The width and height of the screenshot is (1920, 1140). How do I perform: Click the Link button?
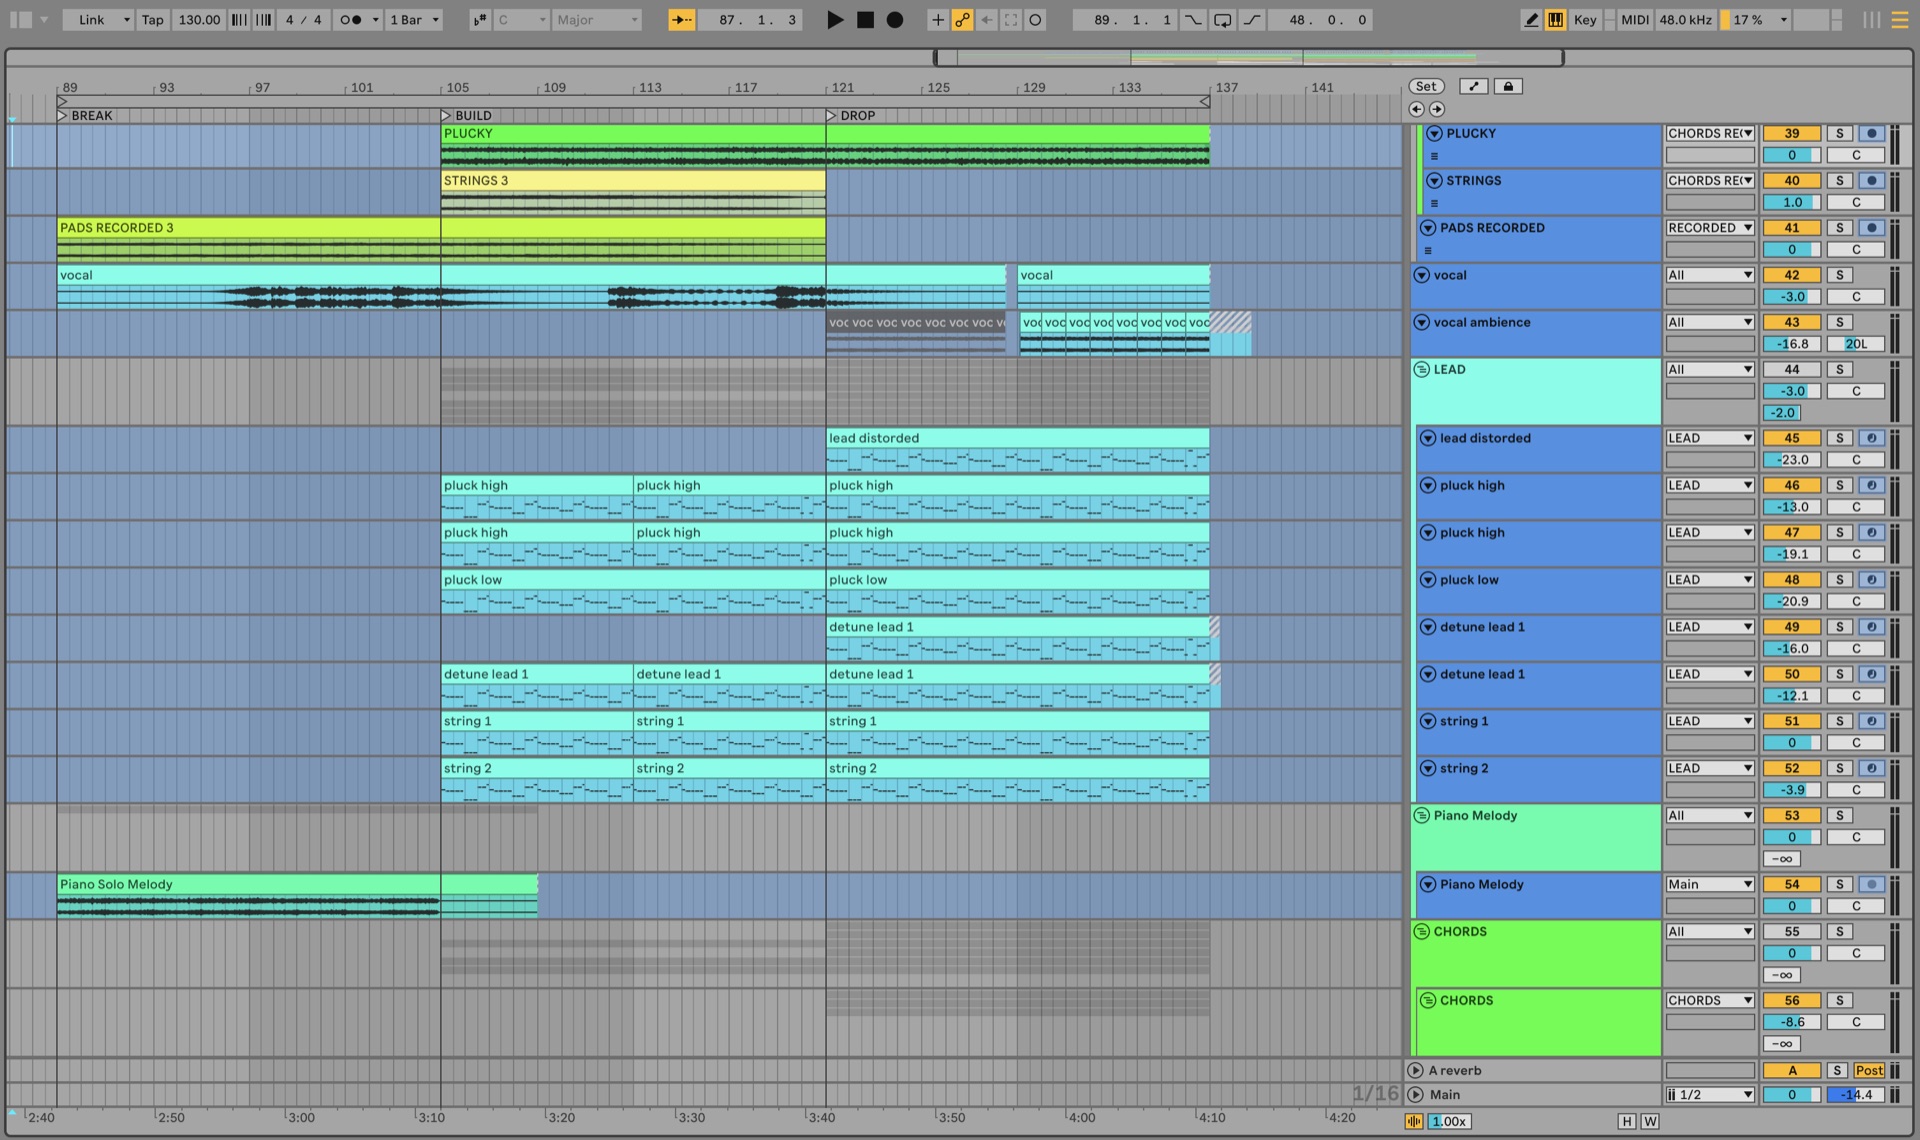tap(92, 19)
